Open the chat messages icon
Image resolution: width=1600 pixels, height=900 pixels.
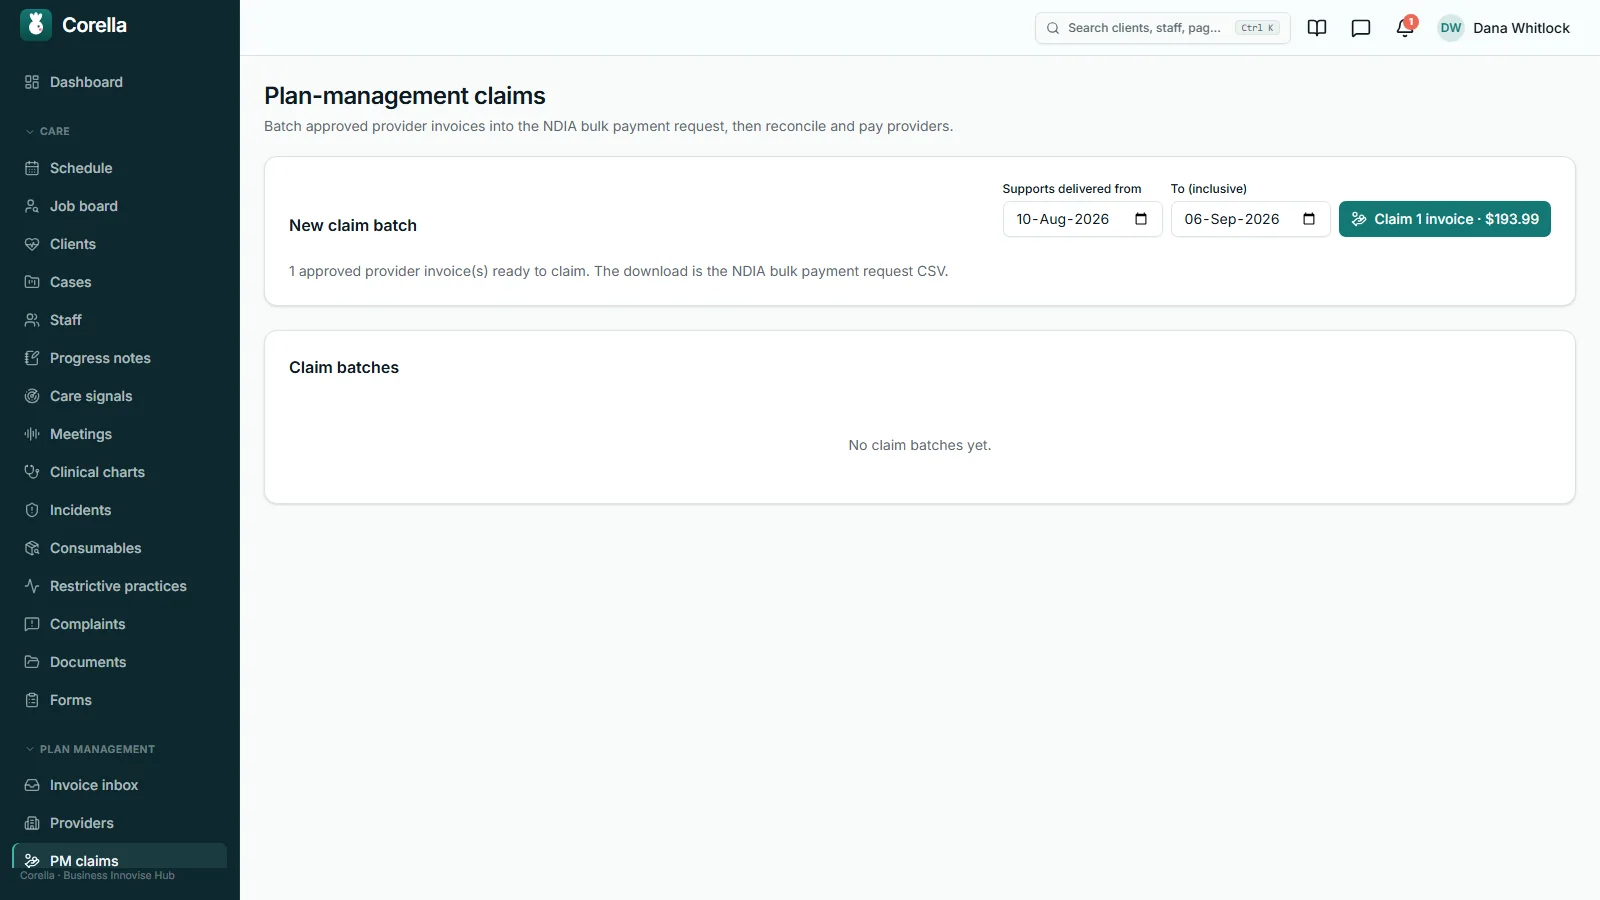1361,28
